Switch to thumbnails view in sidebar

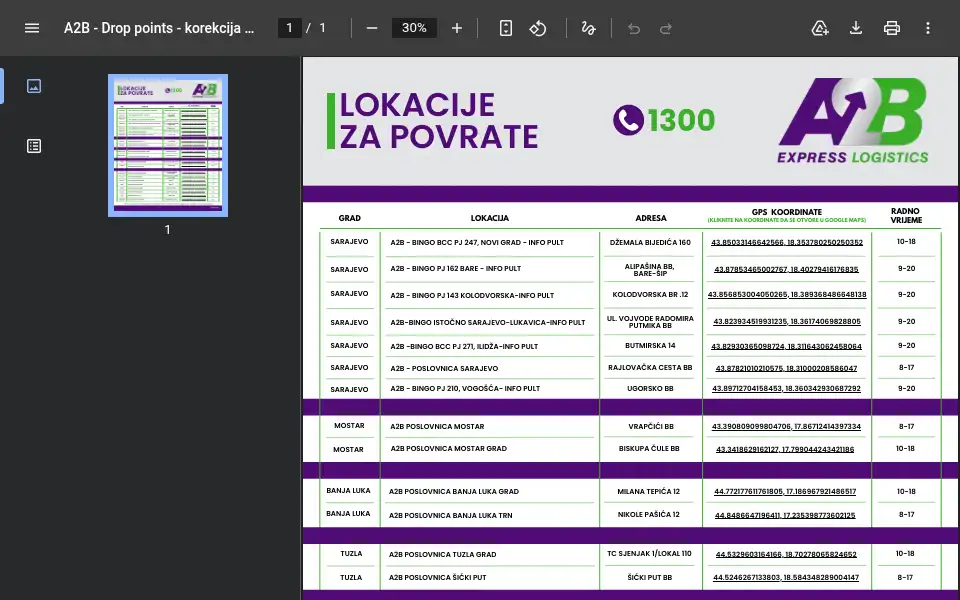[34, 86]
